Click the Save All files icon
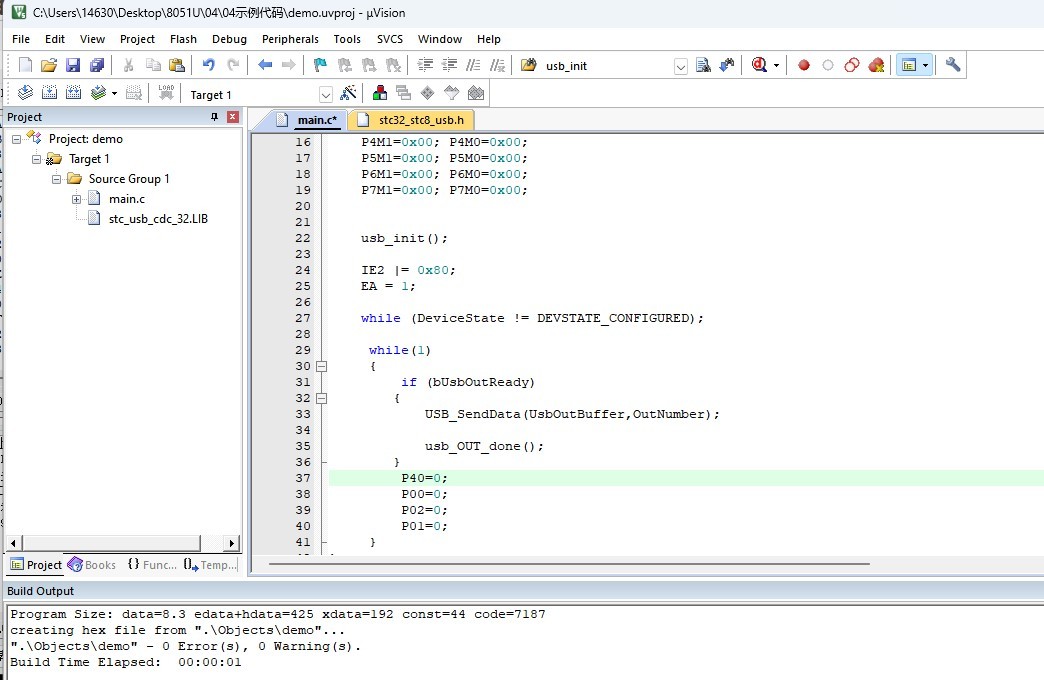1044x680 pixels. 97,65
